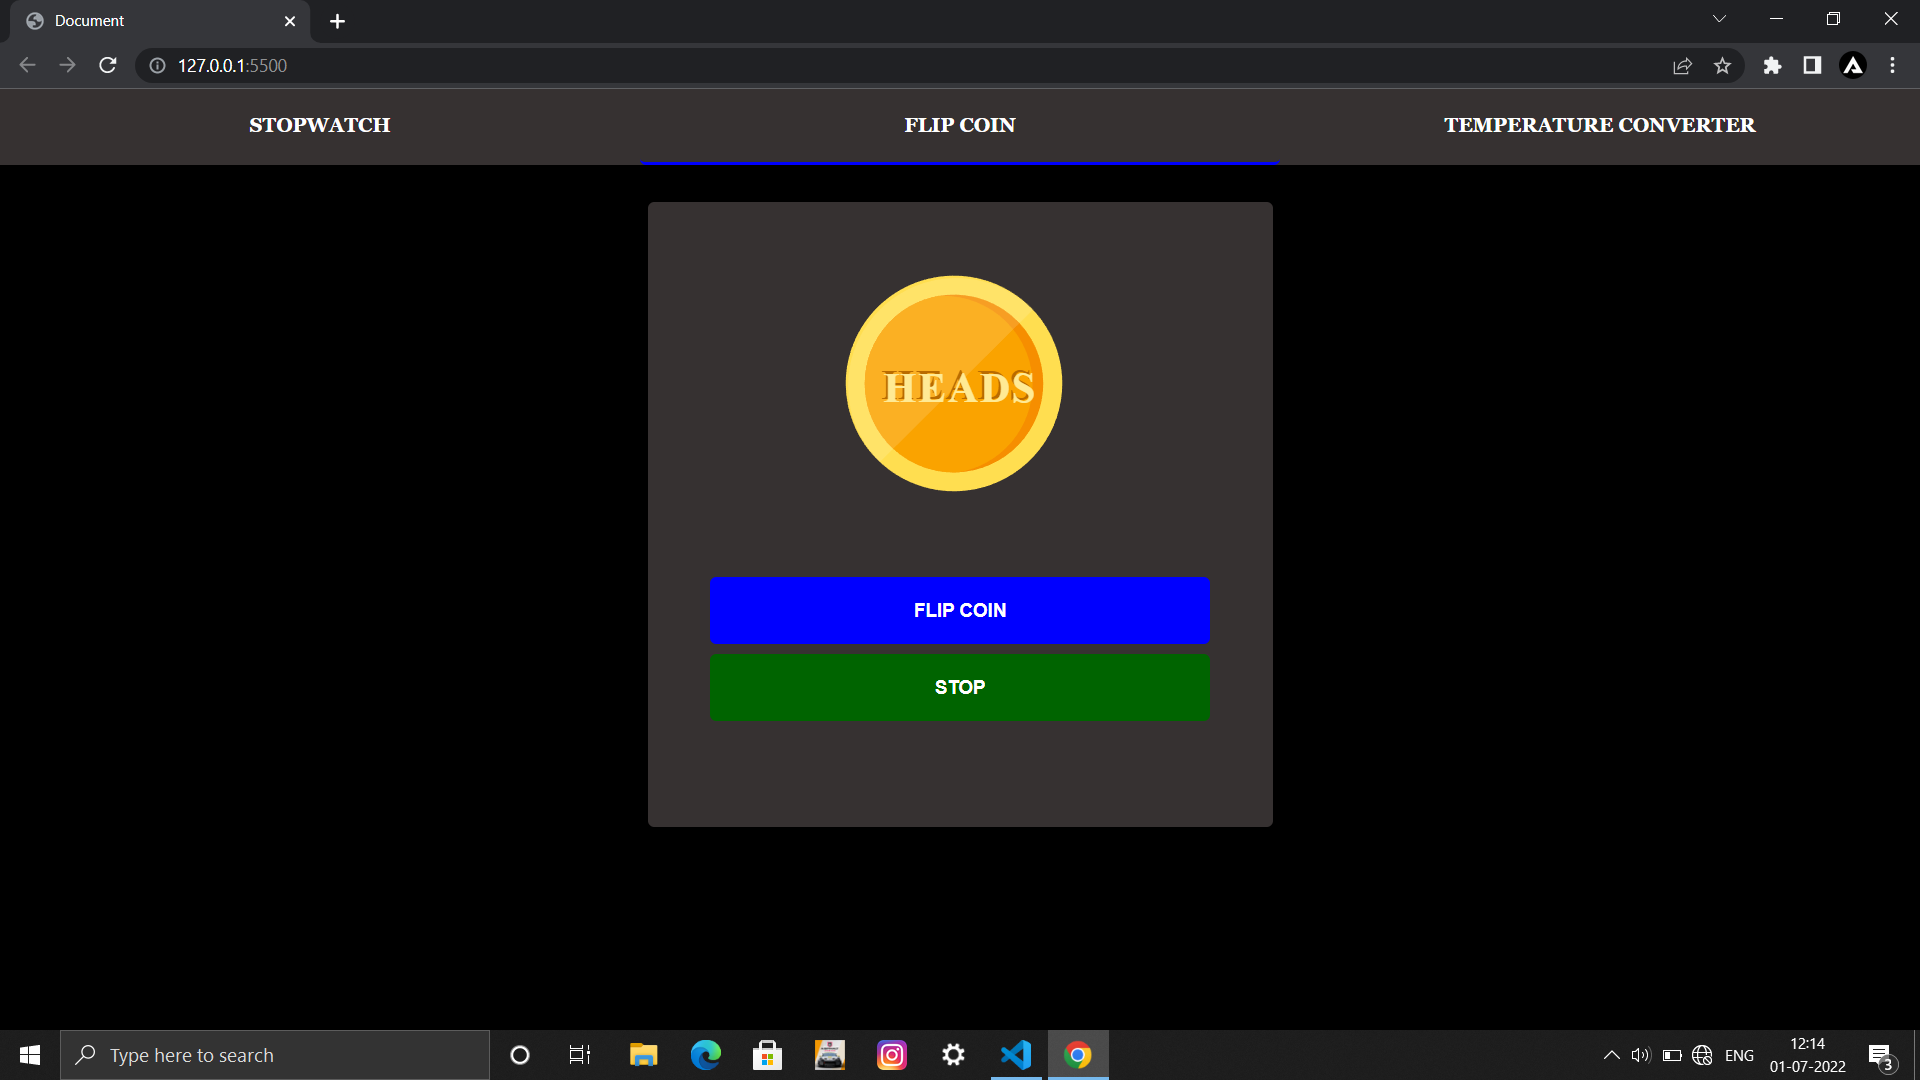1920x1080 pixels.
Task: Open the volume speaker icon
Action: [x=1641, y=1055]
